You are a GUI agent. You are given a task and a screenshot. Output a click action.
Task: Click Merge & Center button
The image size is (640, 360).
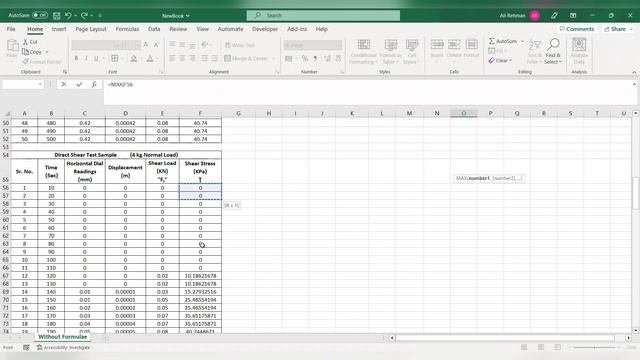pos(246,58)
